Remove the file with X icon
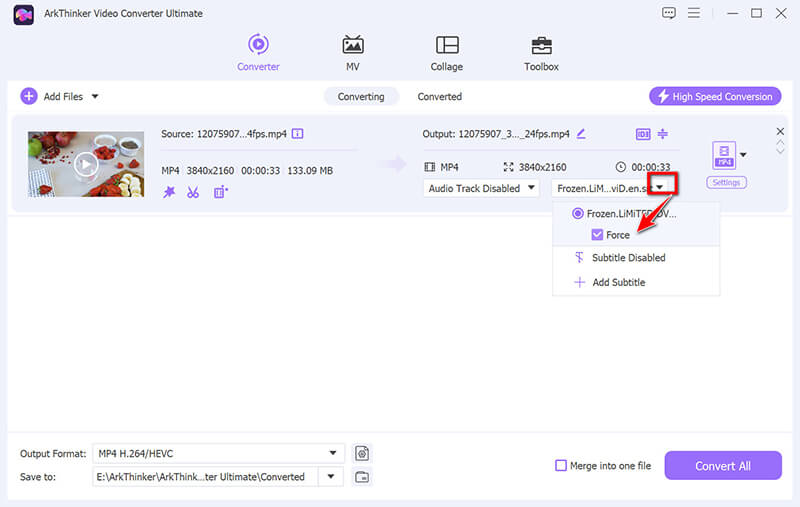This screenshot has height=507, width=800. click(780, 131)
